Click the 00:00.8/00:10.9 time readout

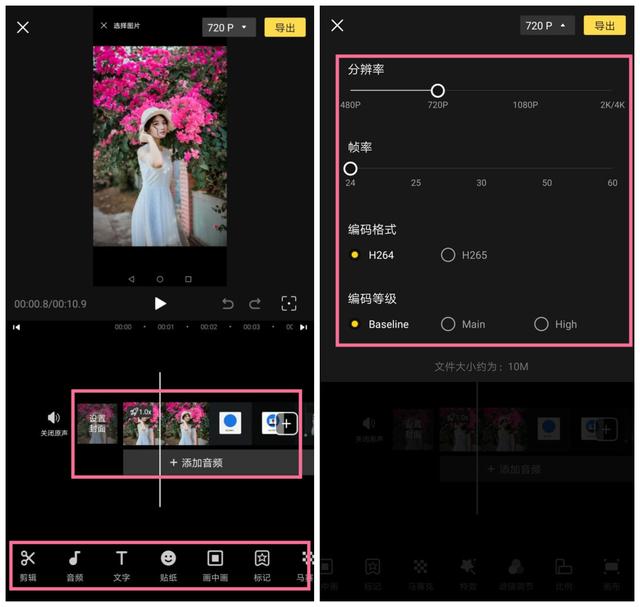click(50, 304)
